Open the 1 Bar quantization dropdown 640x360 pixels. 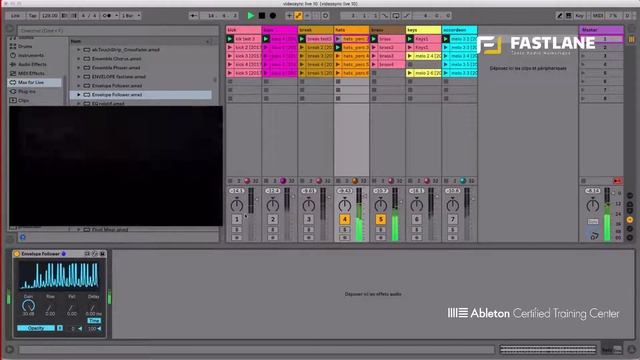click(x=131, y=16)
